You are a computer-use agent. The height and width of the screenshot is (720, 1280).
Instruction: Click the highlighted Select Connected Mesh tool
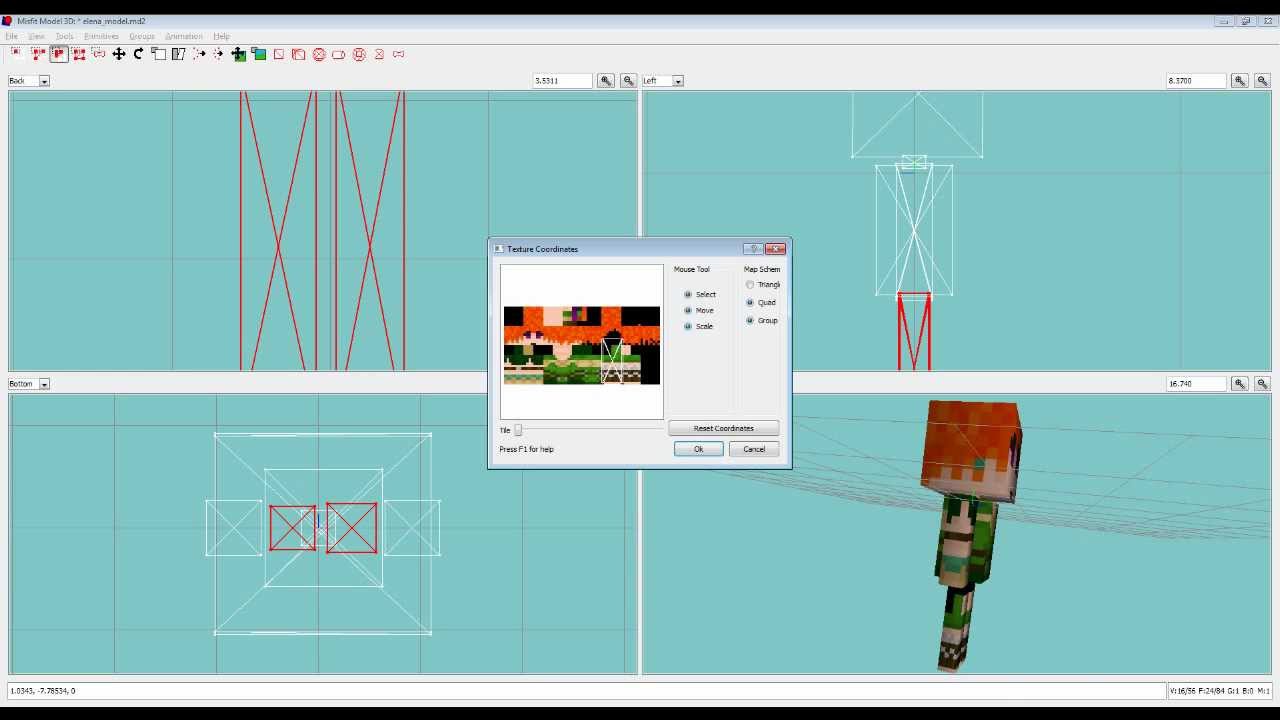pyautogui.click(x=58, y=54)
